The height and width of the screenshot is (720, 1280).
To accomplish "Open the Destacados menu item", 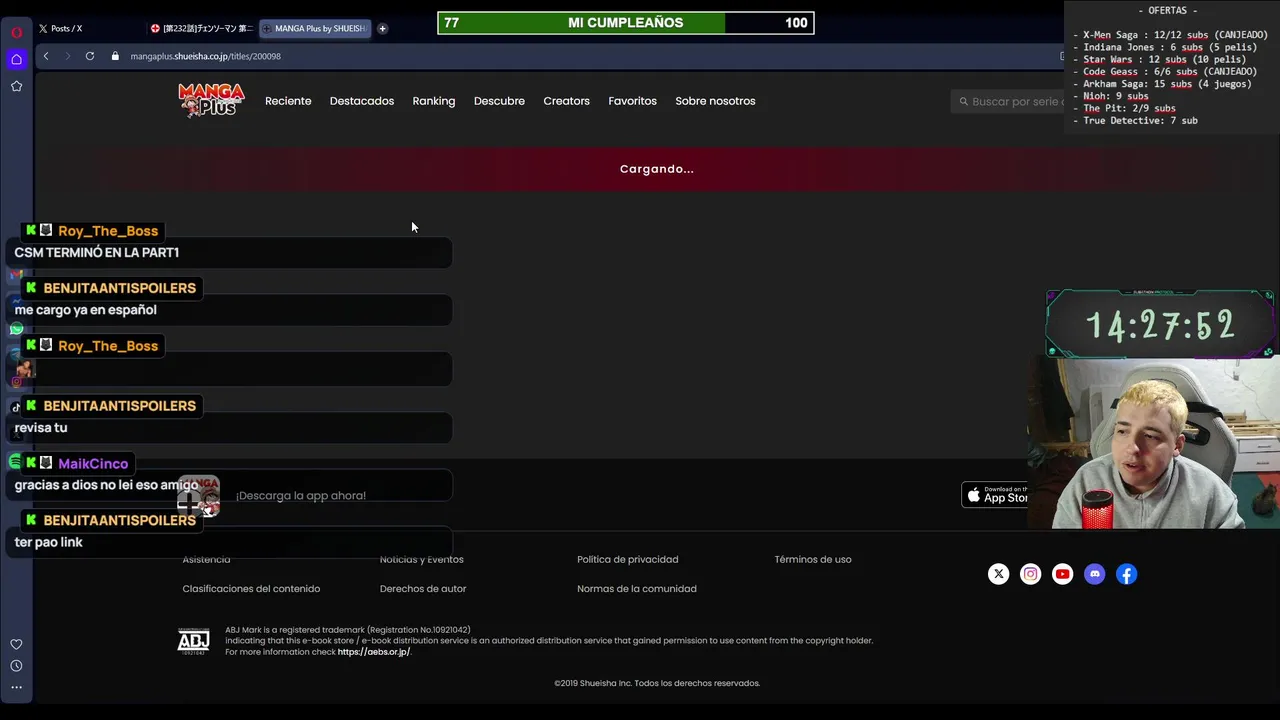I will pos(362,101).
